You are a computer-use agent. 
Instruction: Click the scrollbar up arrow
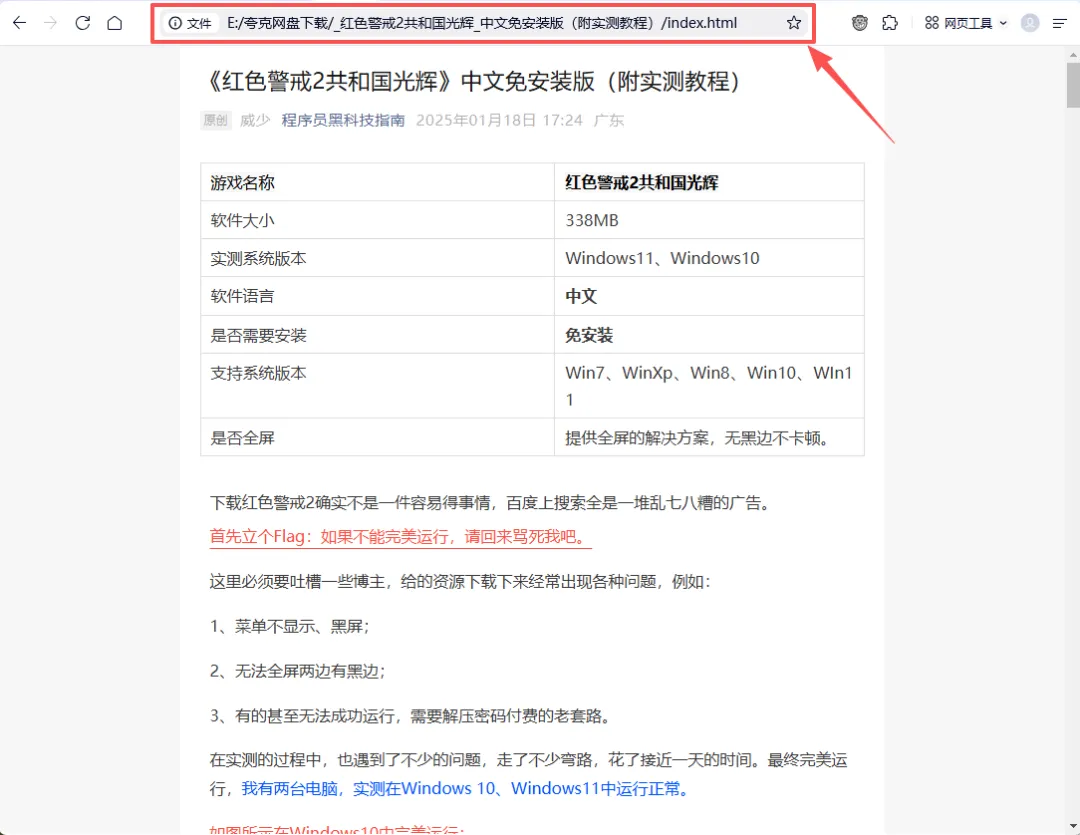pyautogui.click(x=1073, y=54)
